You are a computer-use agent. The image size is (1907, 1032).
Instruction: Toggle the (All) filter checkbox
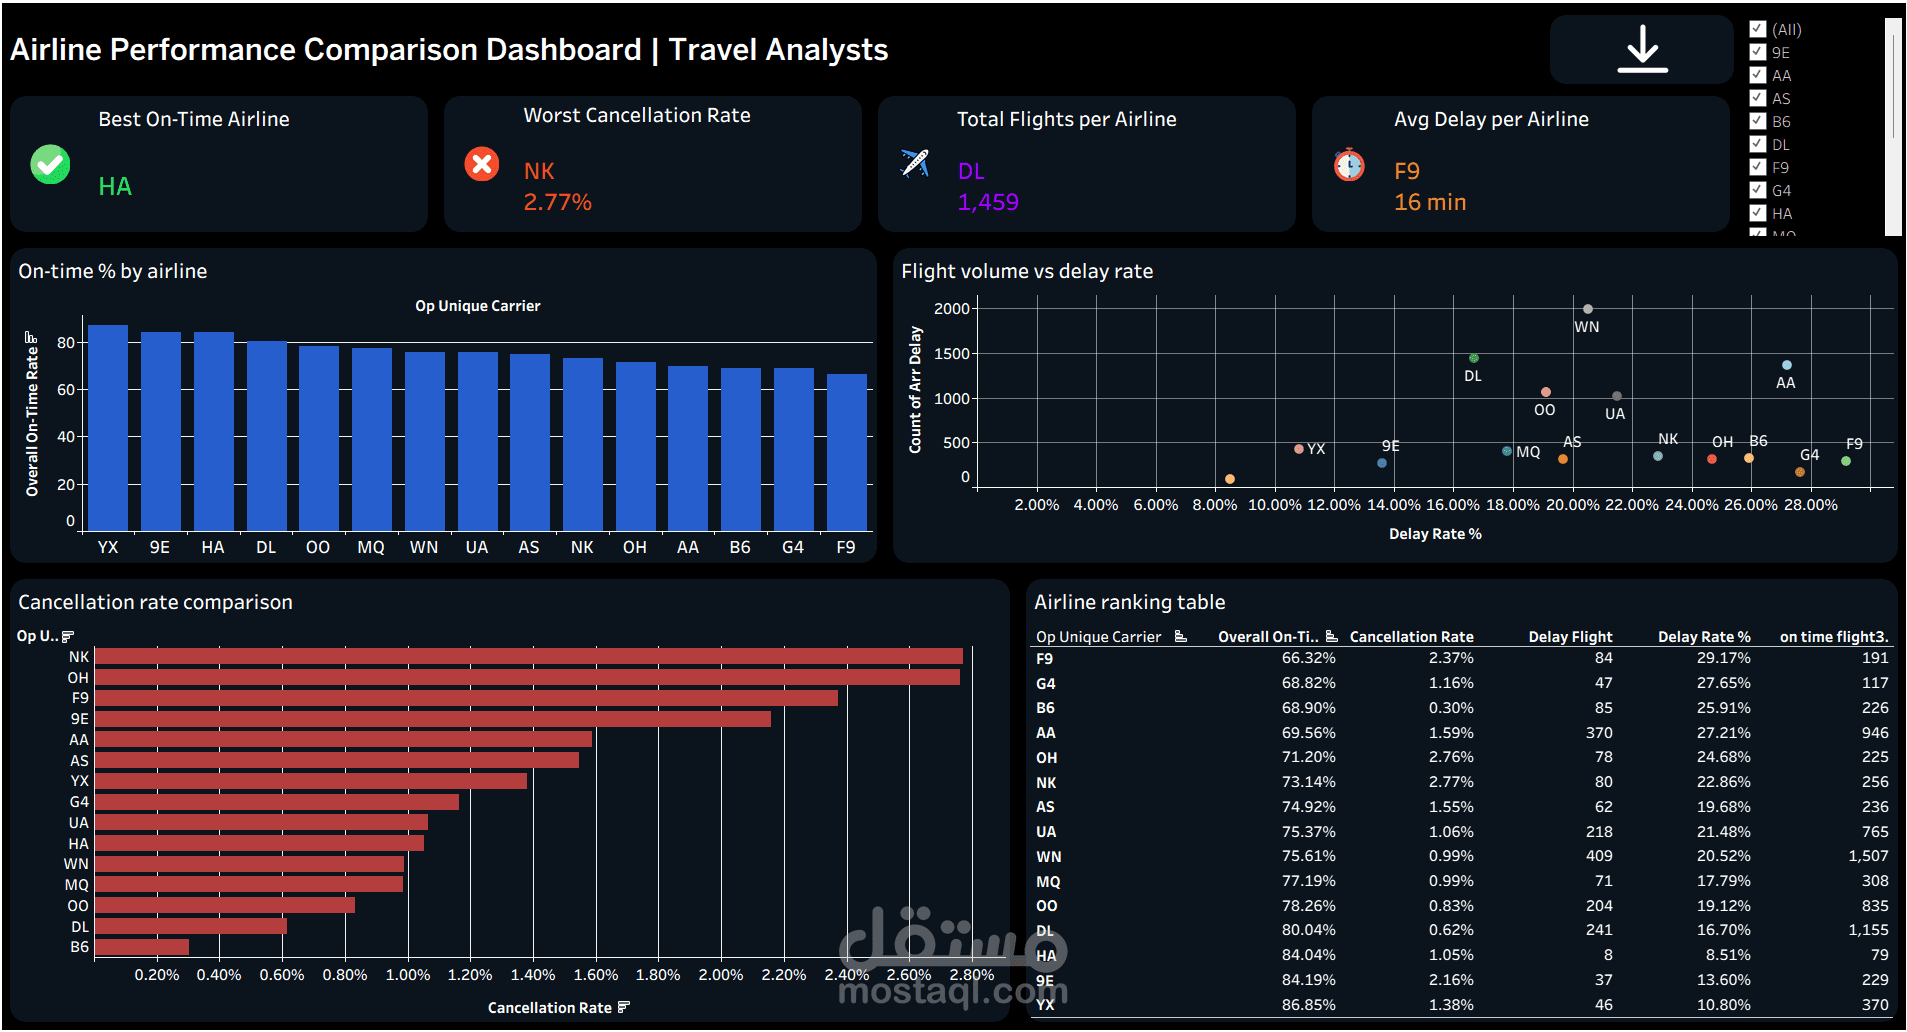pyautogui.click(x=1758, y=29)
